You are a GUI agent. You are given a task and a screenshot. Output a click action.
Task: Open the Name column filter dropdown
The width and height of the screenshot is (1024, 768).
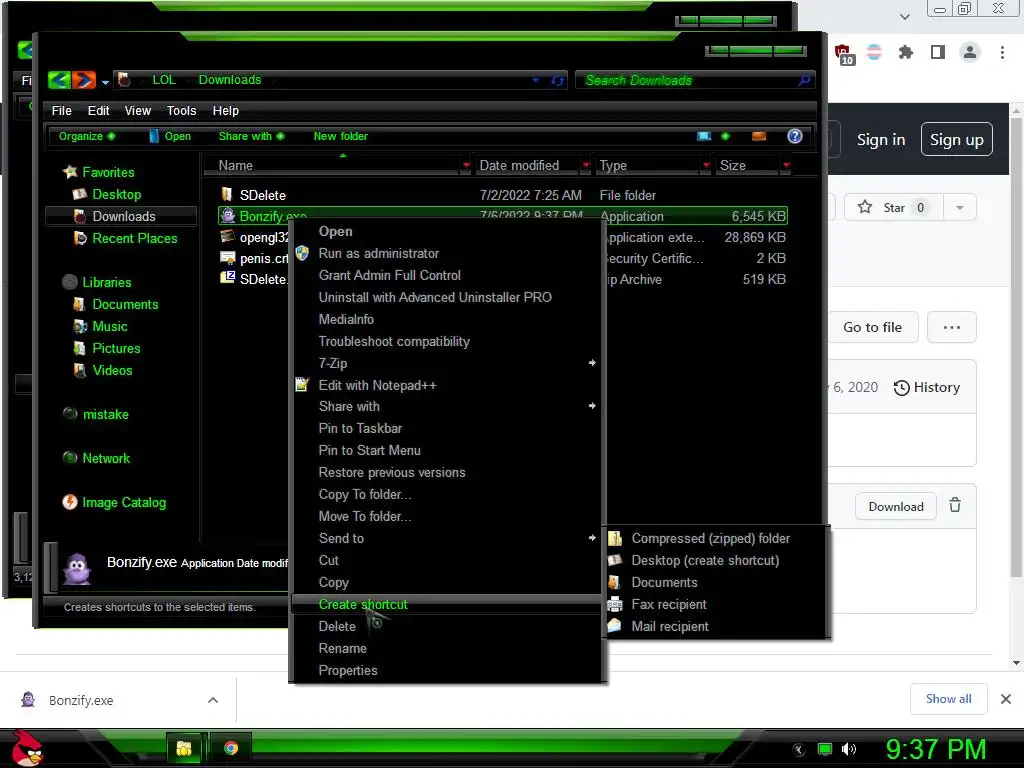(466, 165)
